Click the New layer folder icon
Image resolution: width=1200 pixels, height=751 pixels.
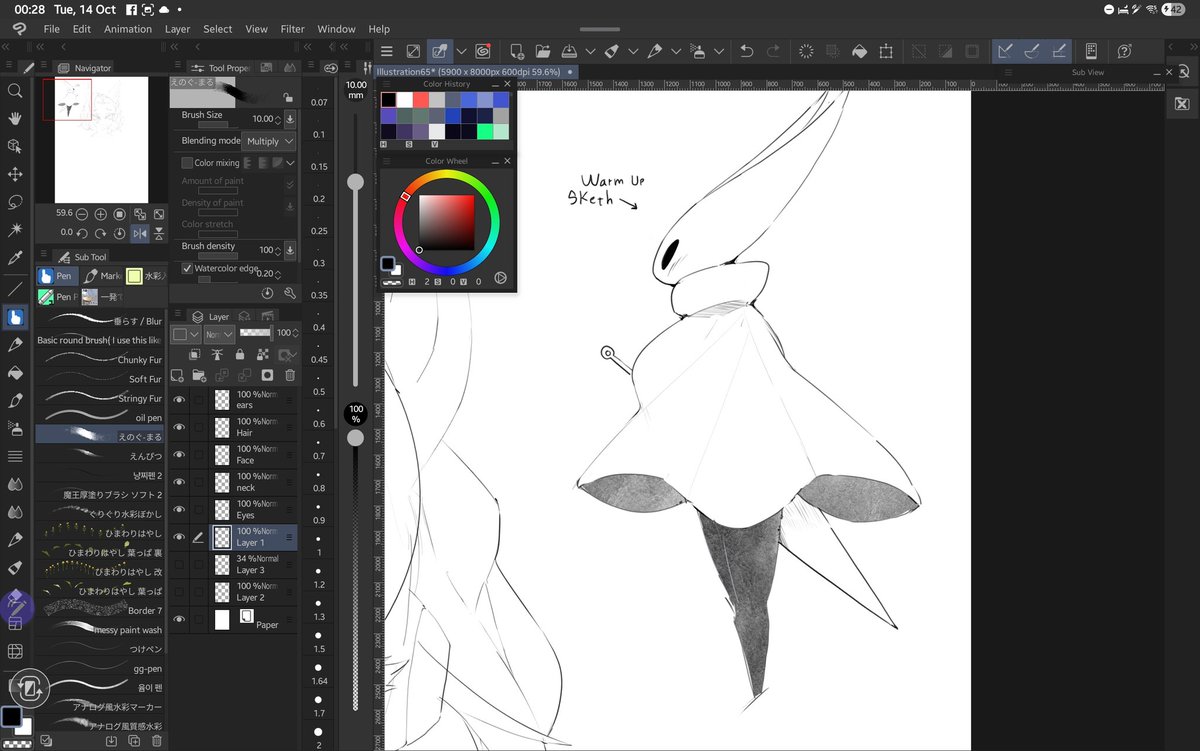[x=199, y=375]
